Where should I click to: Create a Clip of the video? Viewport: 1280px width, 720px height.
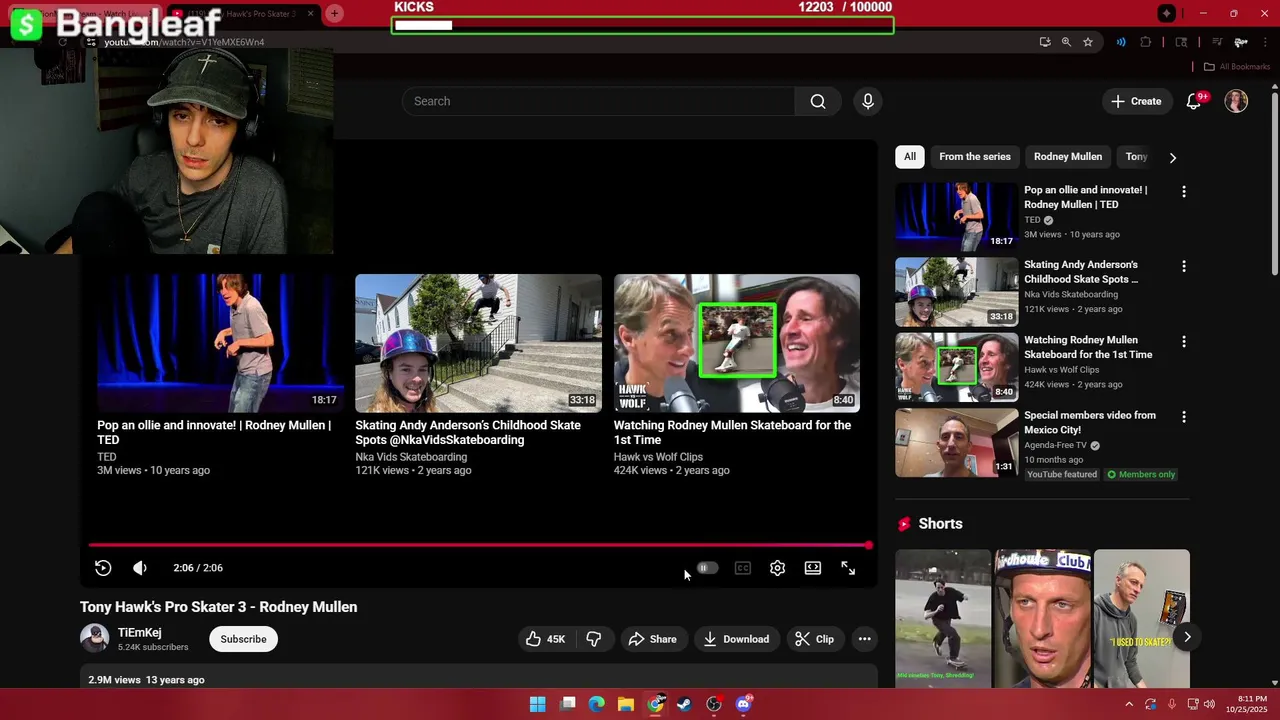pyautogui.click(x=814, y=639)
